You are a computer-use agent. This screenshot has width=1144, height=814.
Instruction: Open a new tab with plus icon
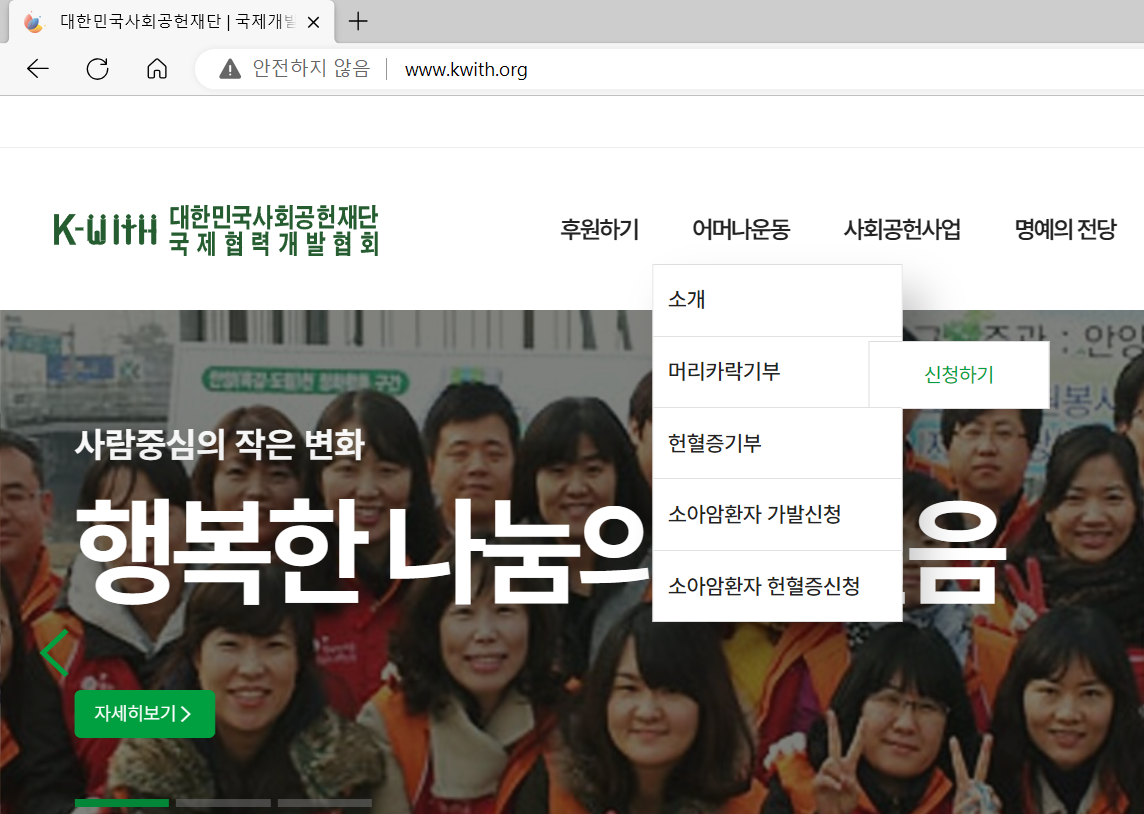(358, 21)
